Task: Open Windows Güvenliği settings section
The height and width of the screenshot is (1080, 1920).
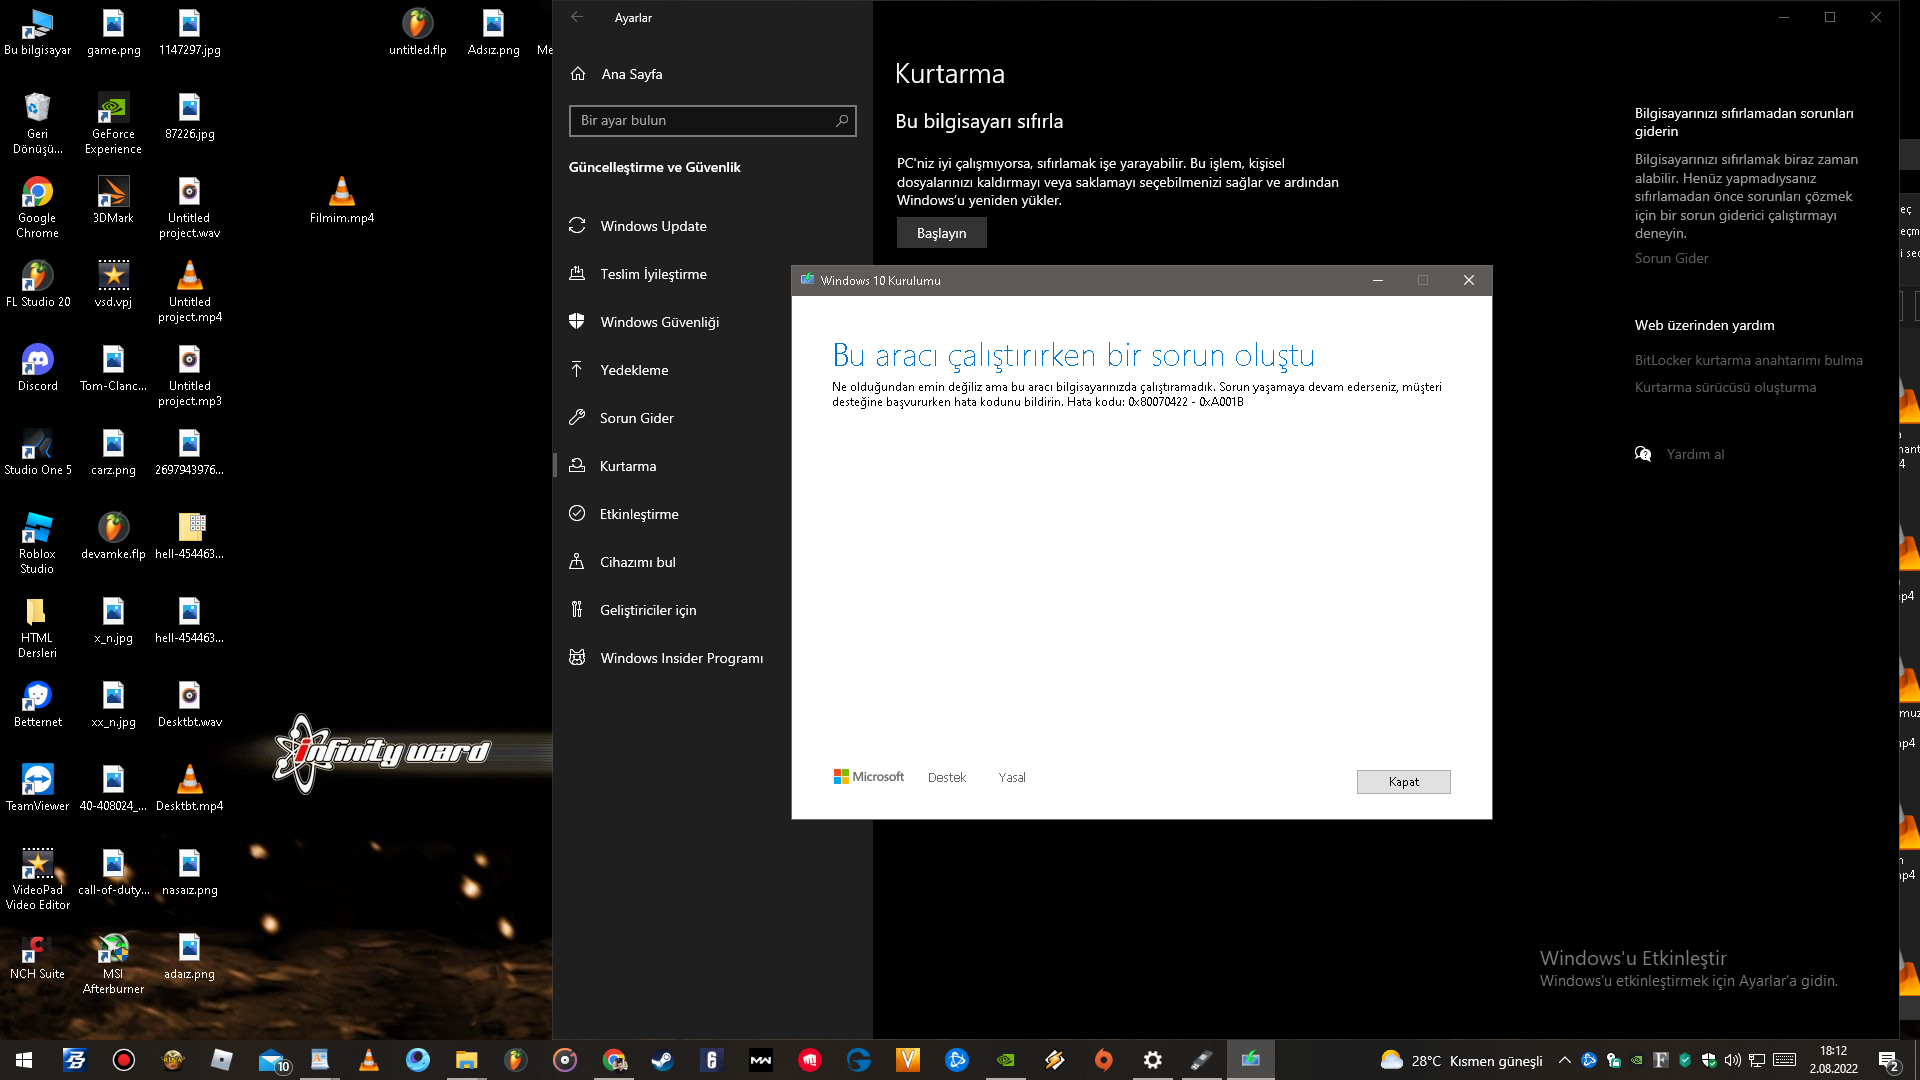Action: (x=659, y=322)
